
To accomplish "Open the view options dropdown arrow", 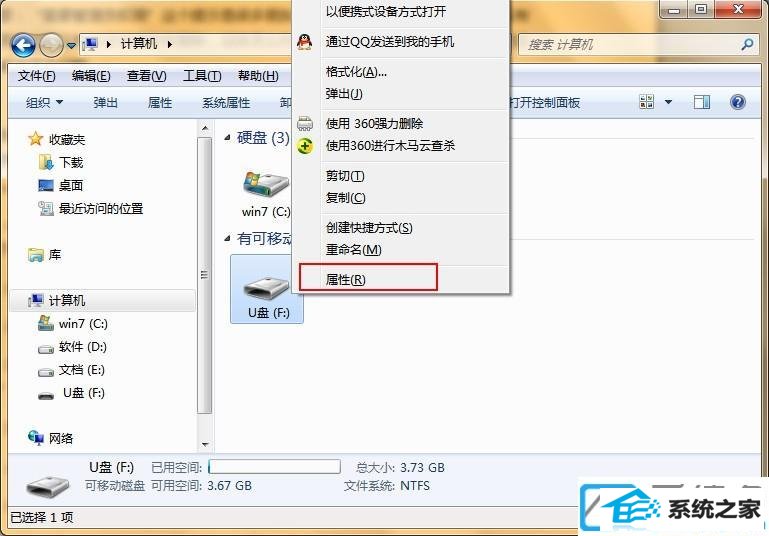I will coord(668,102).
